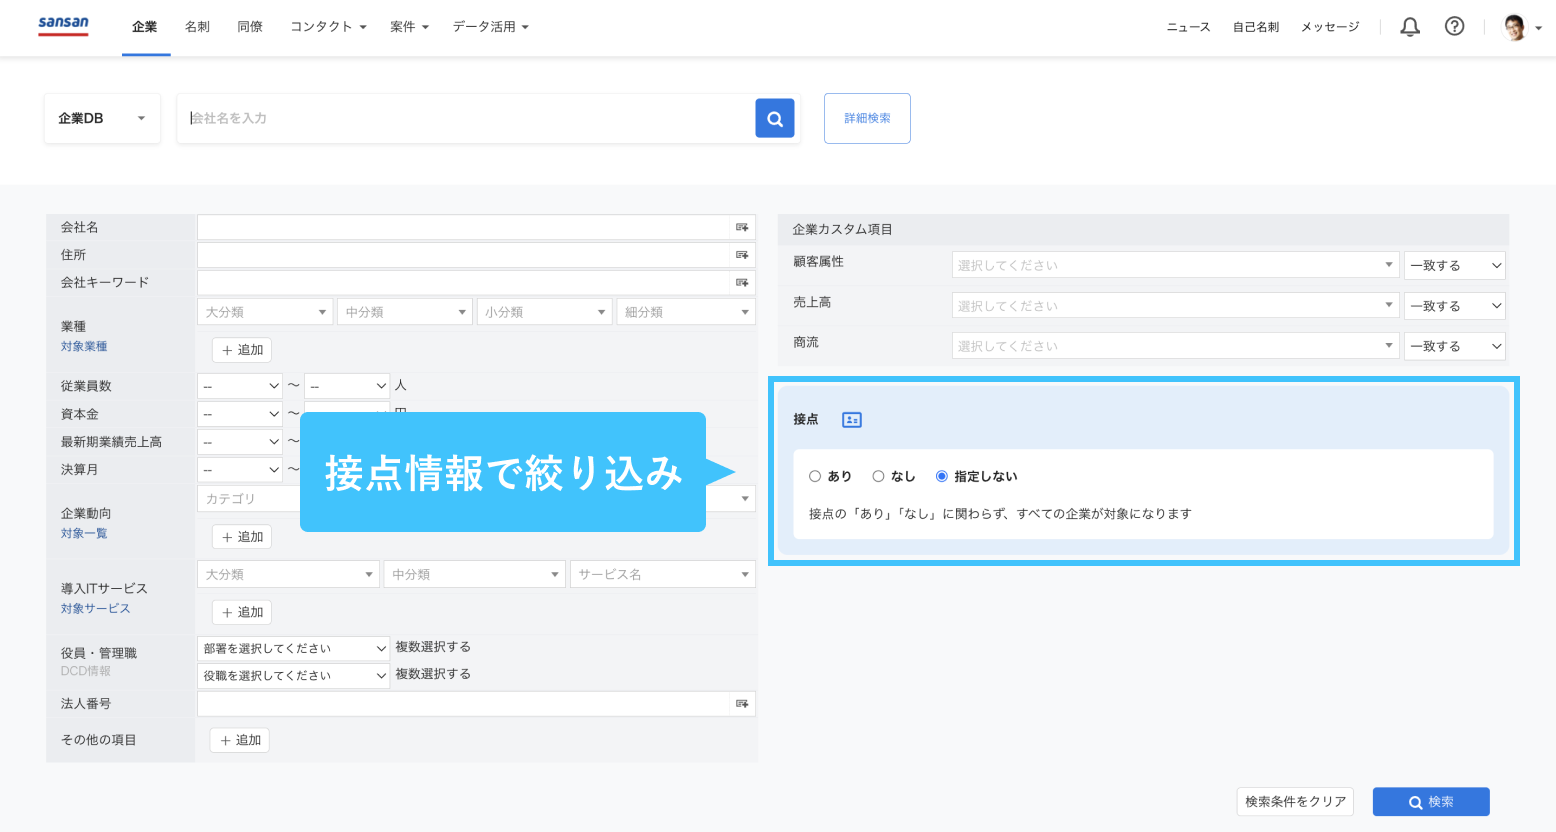Viewport: 1556px width, 832px height.
Task: Open the 一致する dropdown for 顧客属性
Action: tap(1455, 265)
